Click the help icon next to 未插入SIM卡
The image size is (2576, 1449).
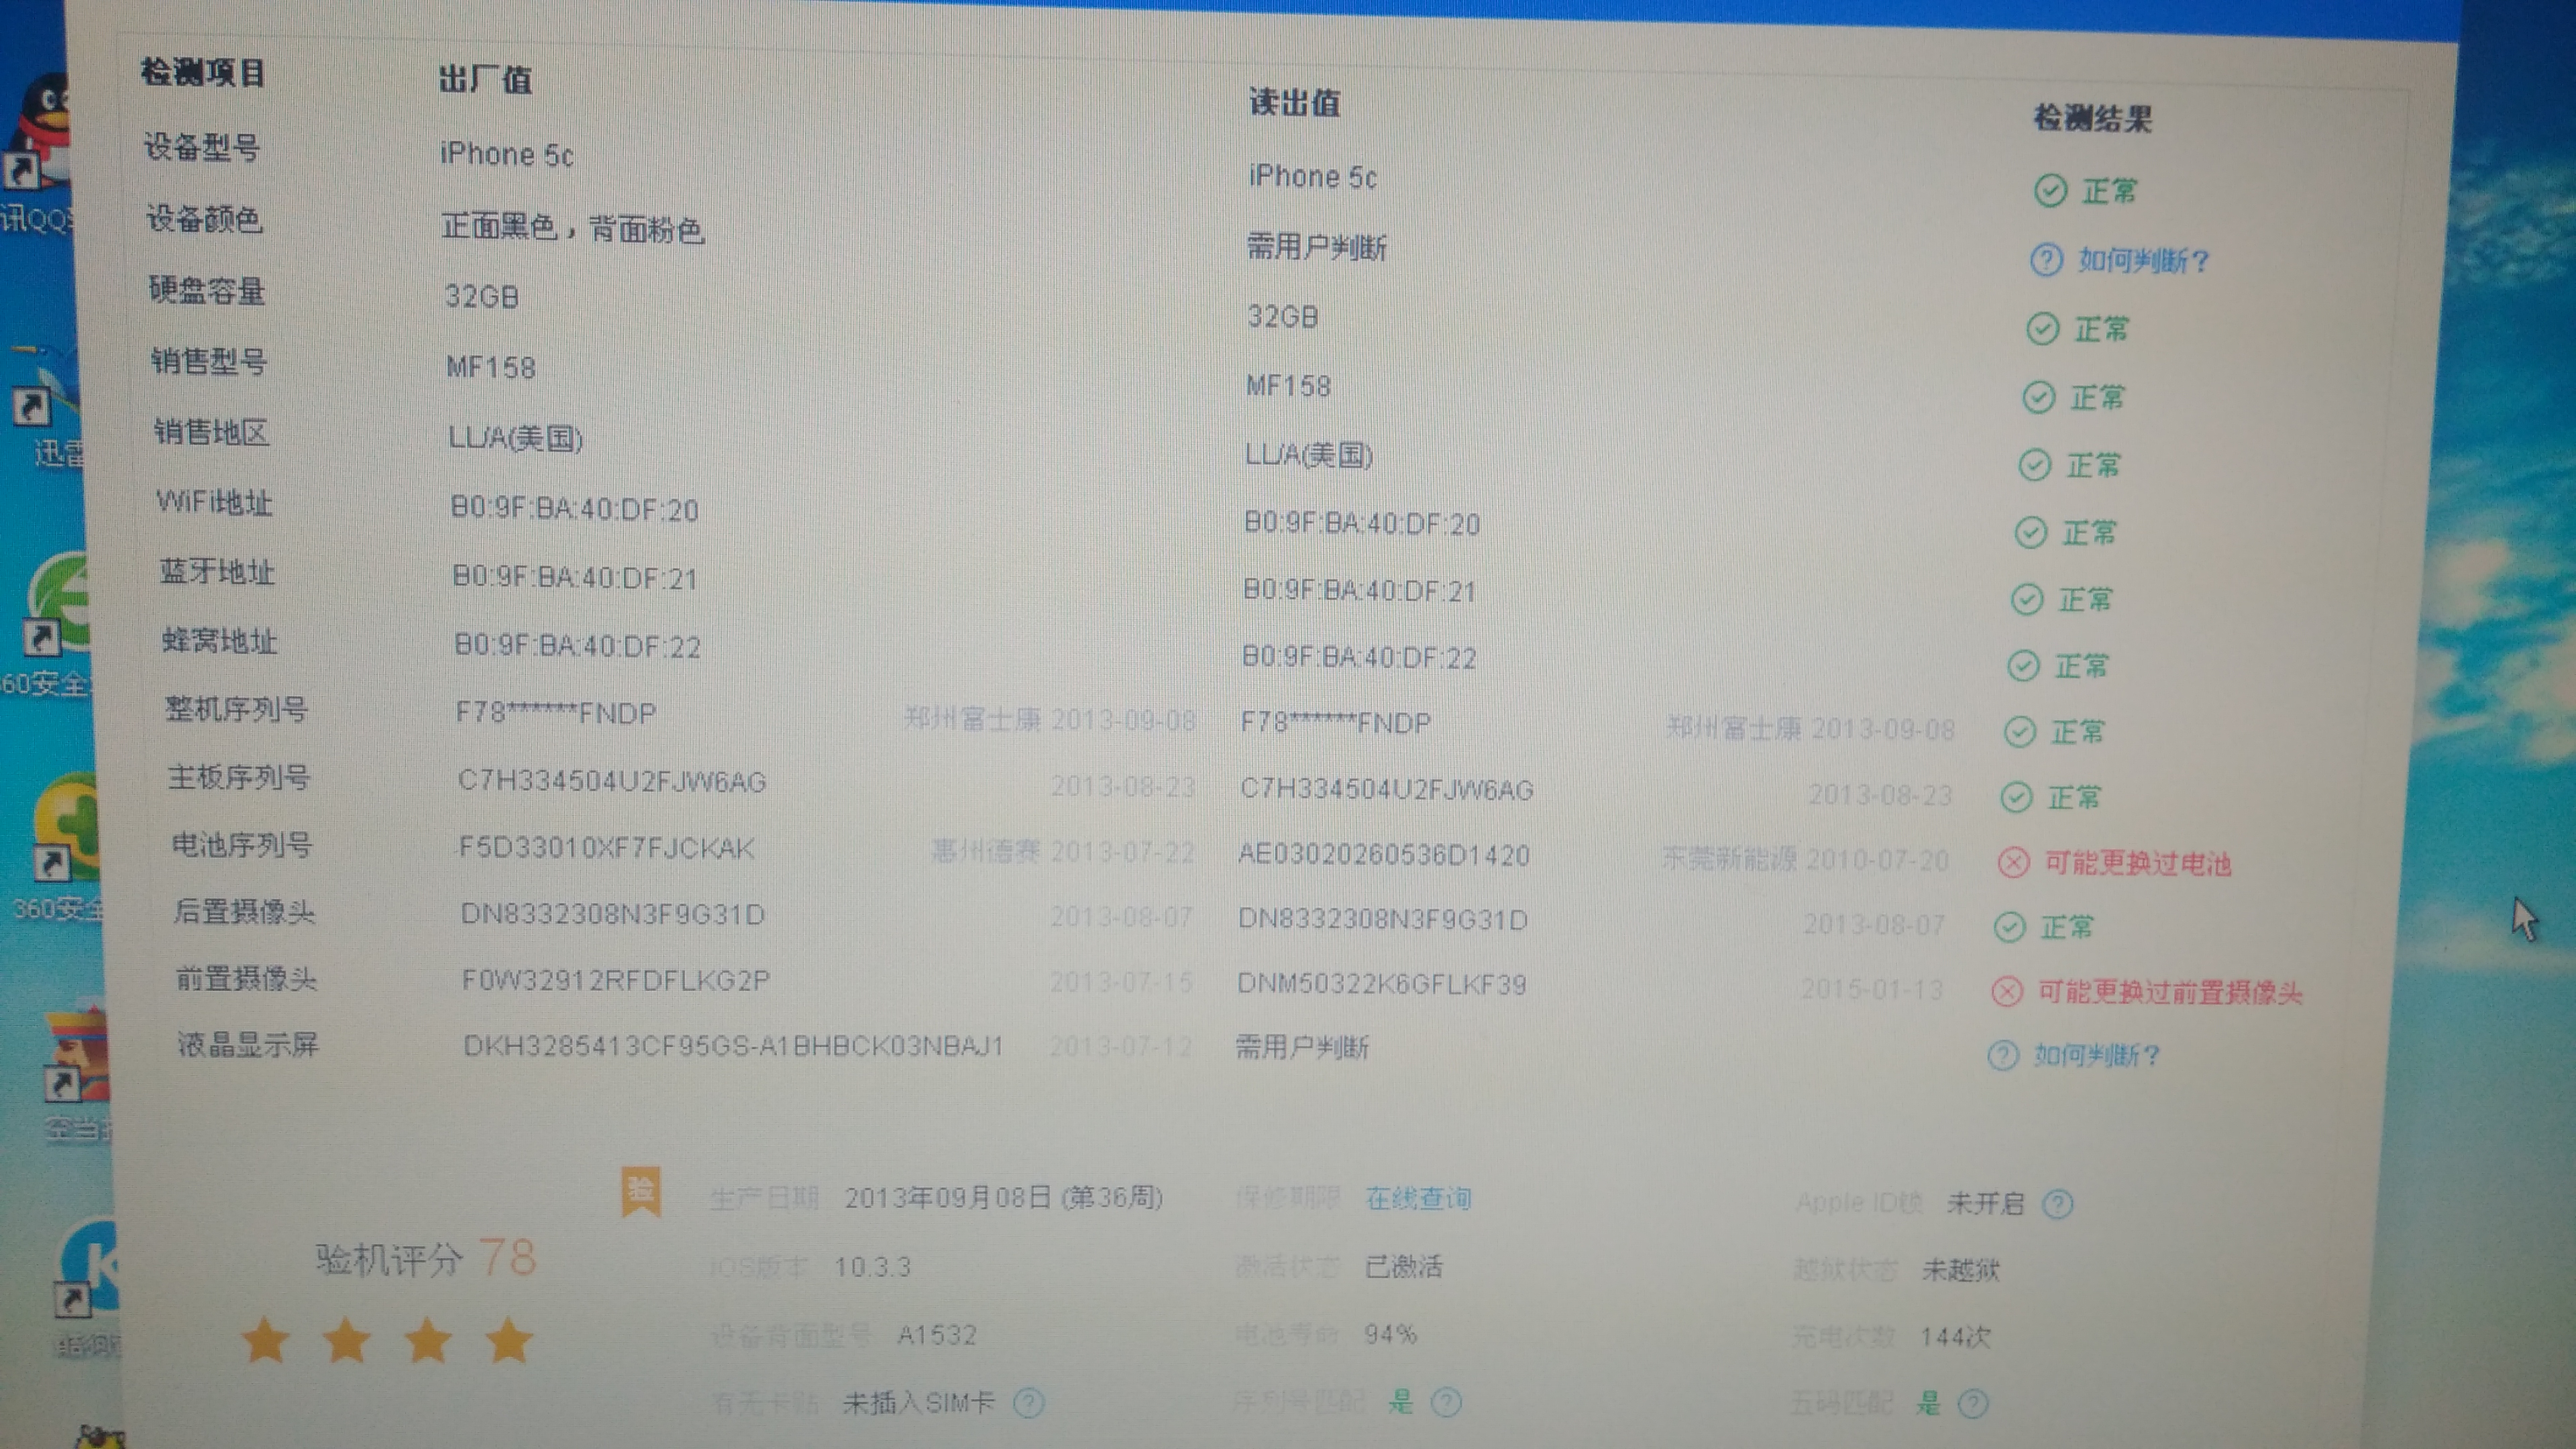[1029, 1403]
